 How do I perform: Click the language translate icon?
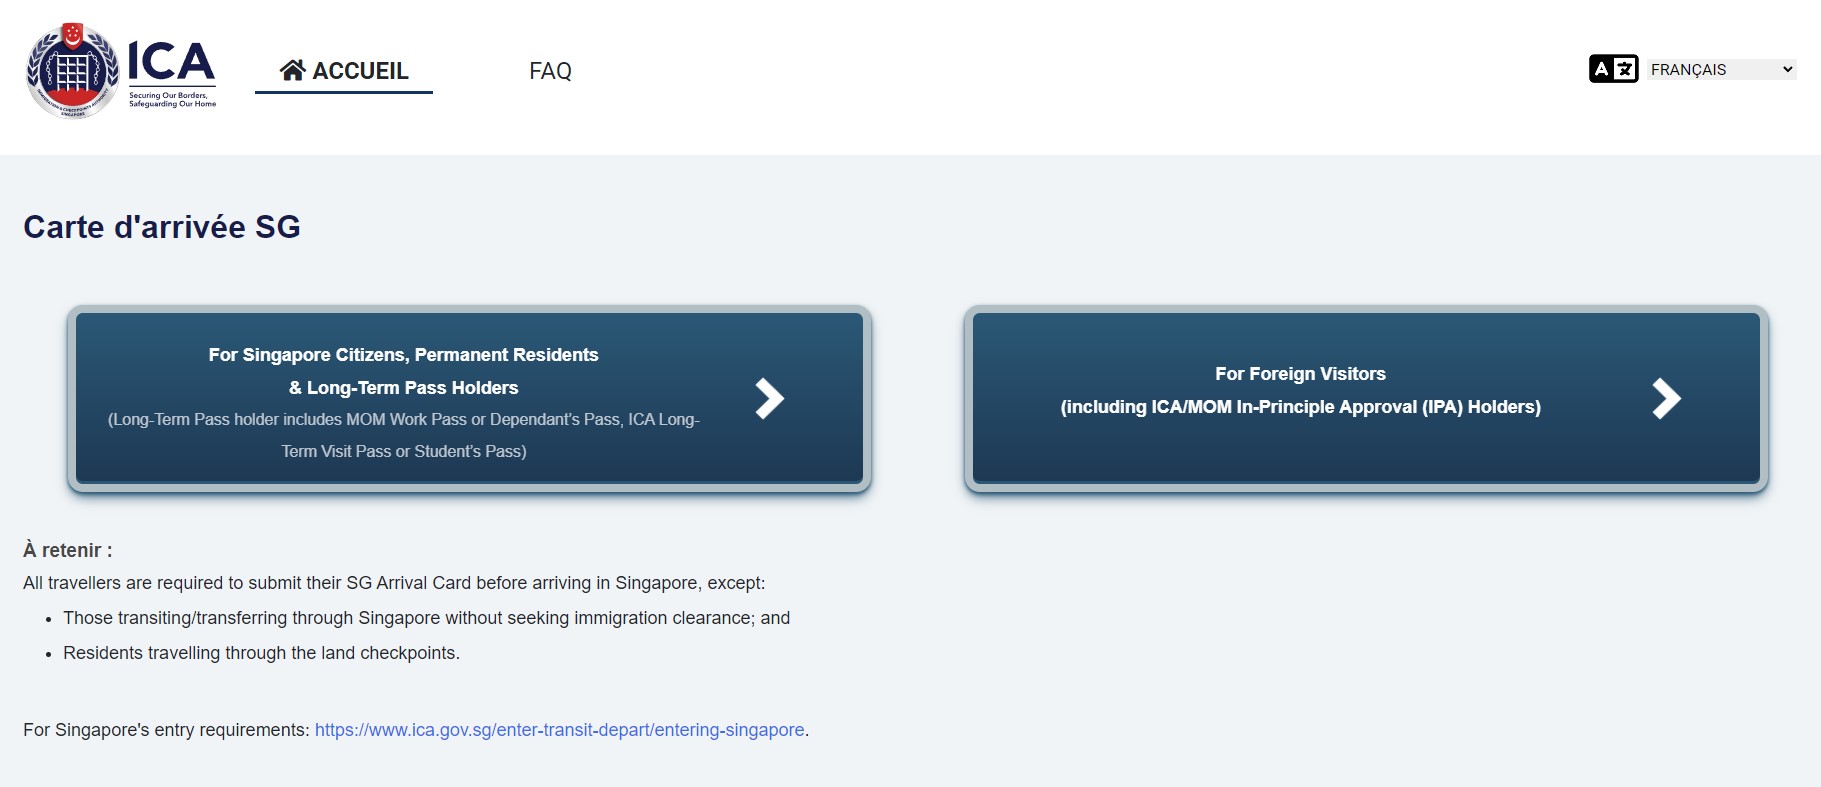pyautogui.click(x=1613, y=69)
